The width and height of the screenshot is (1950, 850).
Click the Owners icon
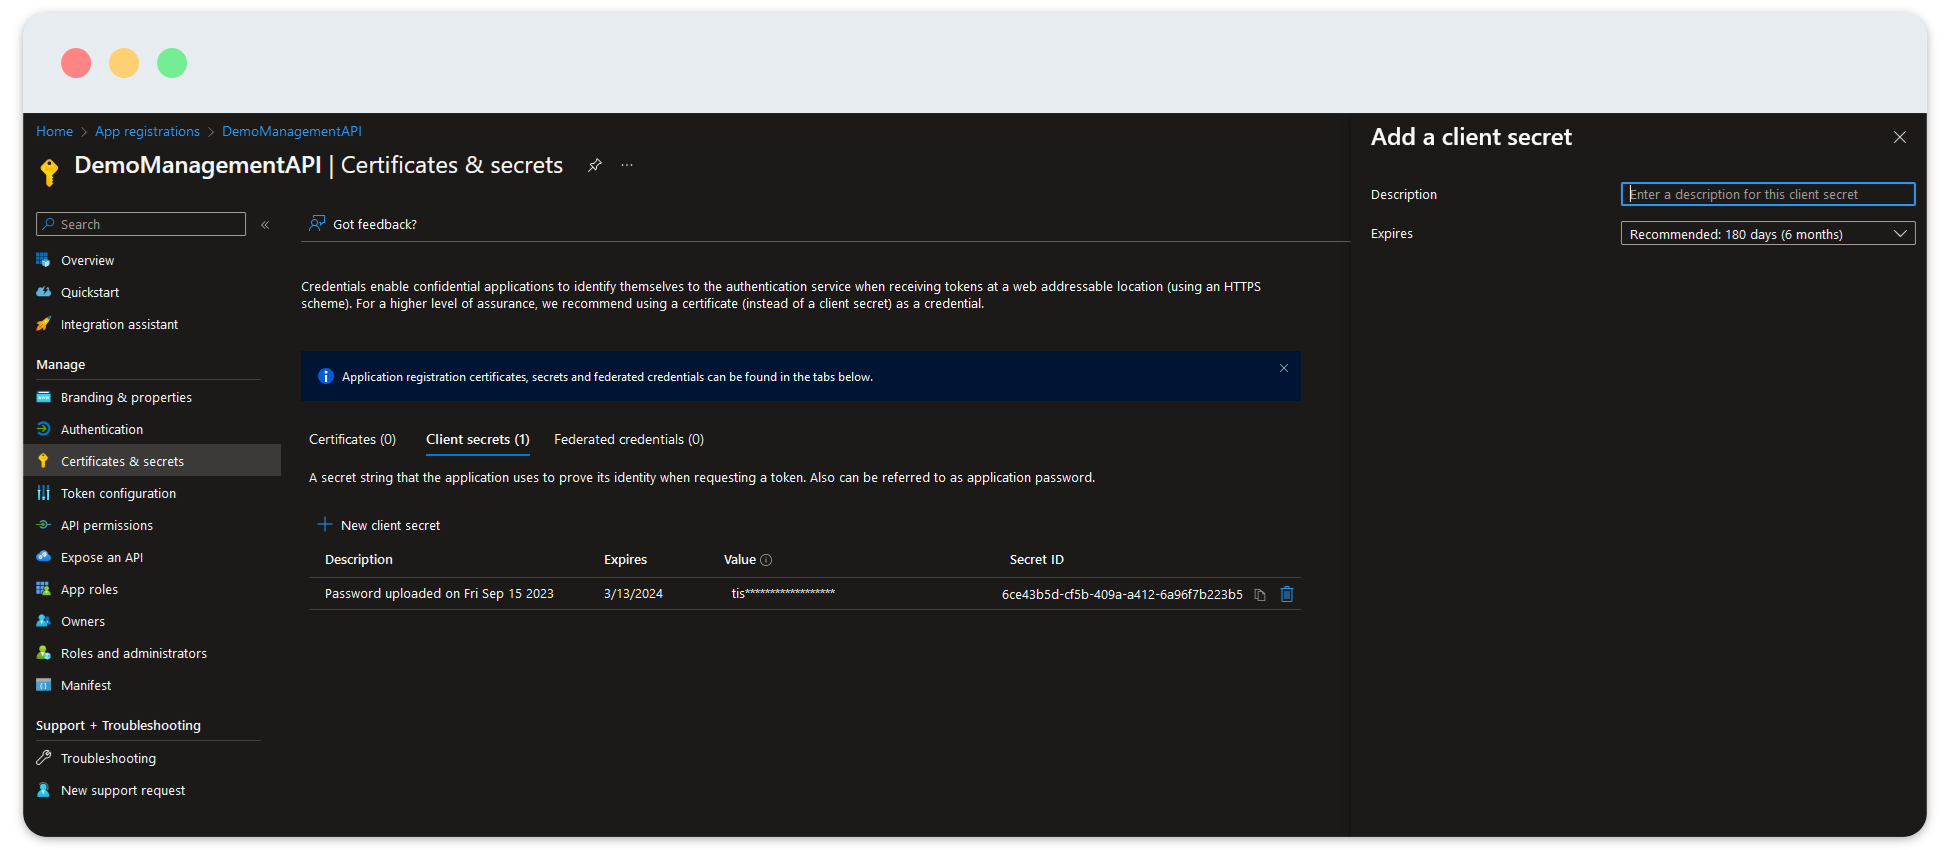click(43, 621)
